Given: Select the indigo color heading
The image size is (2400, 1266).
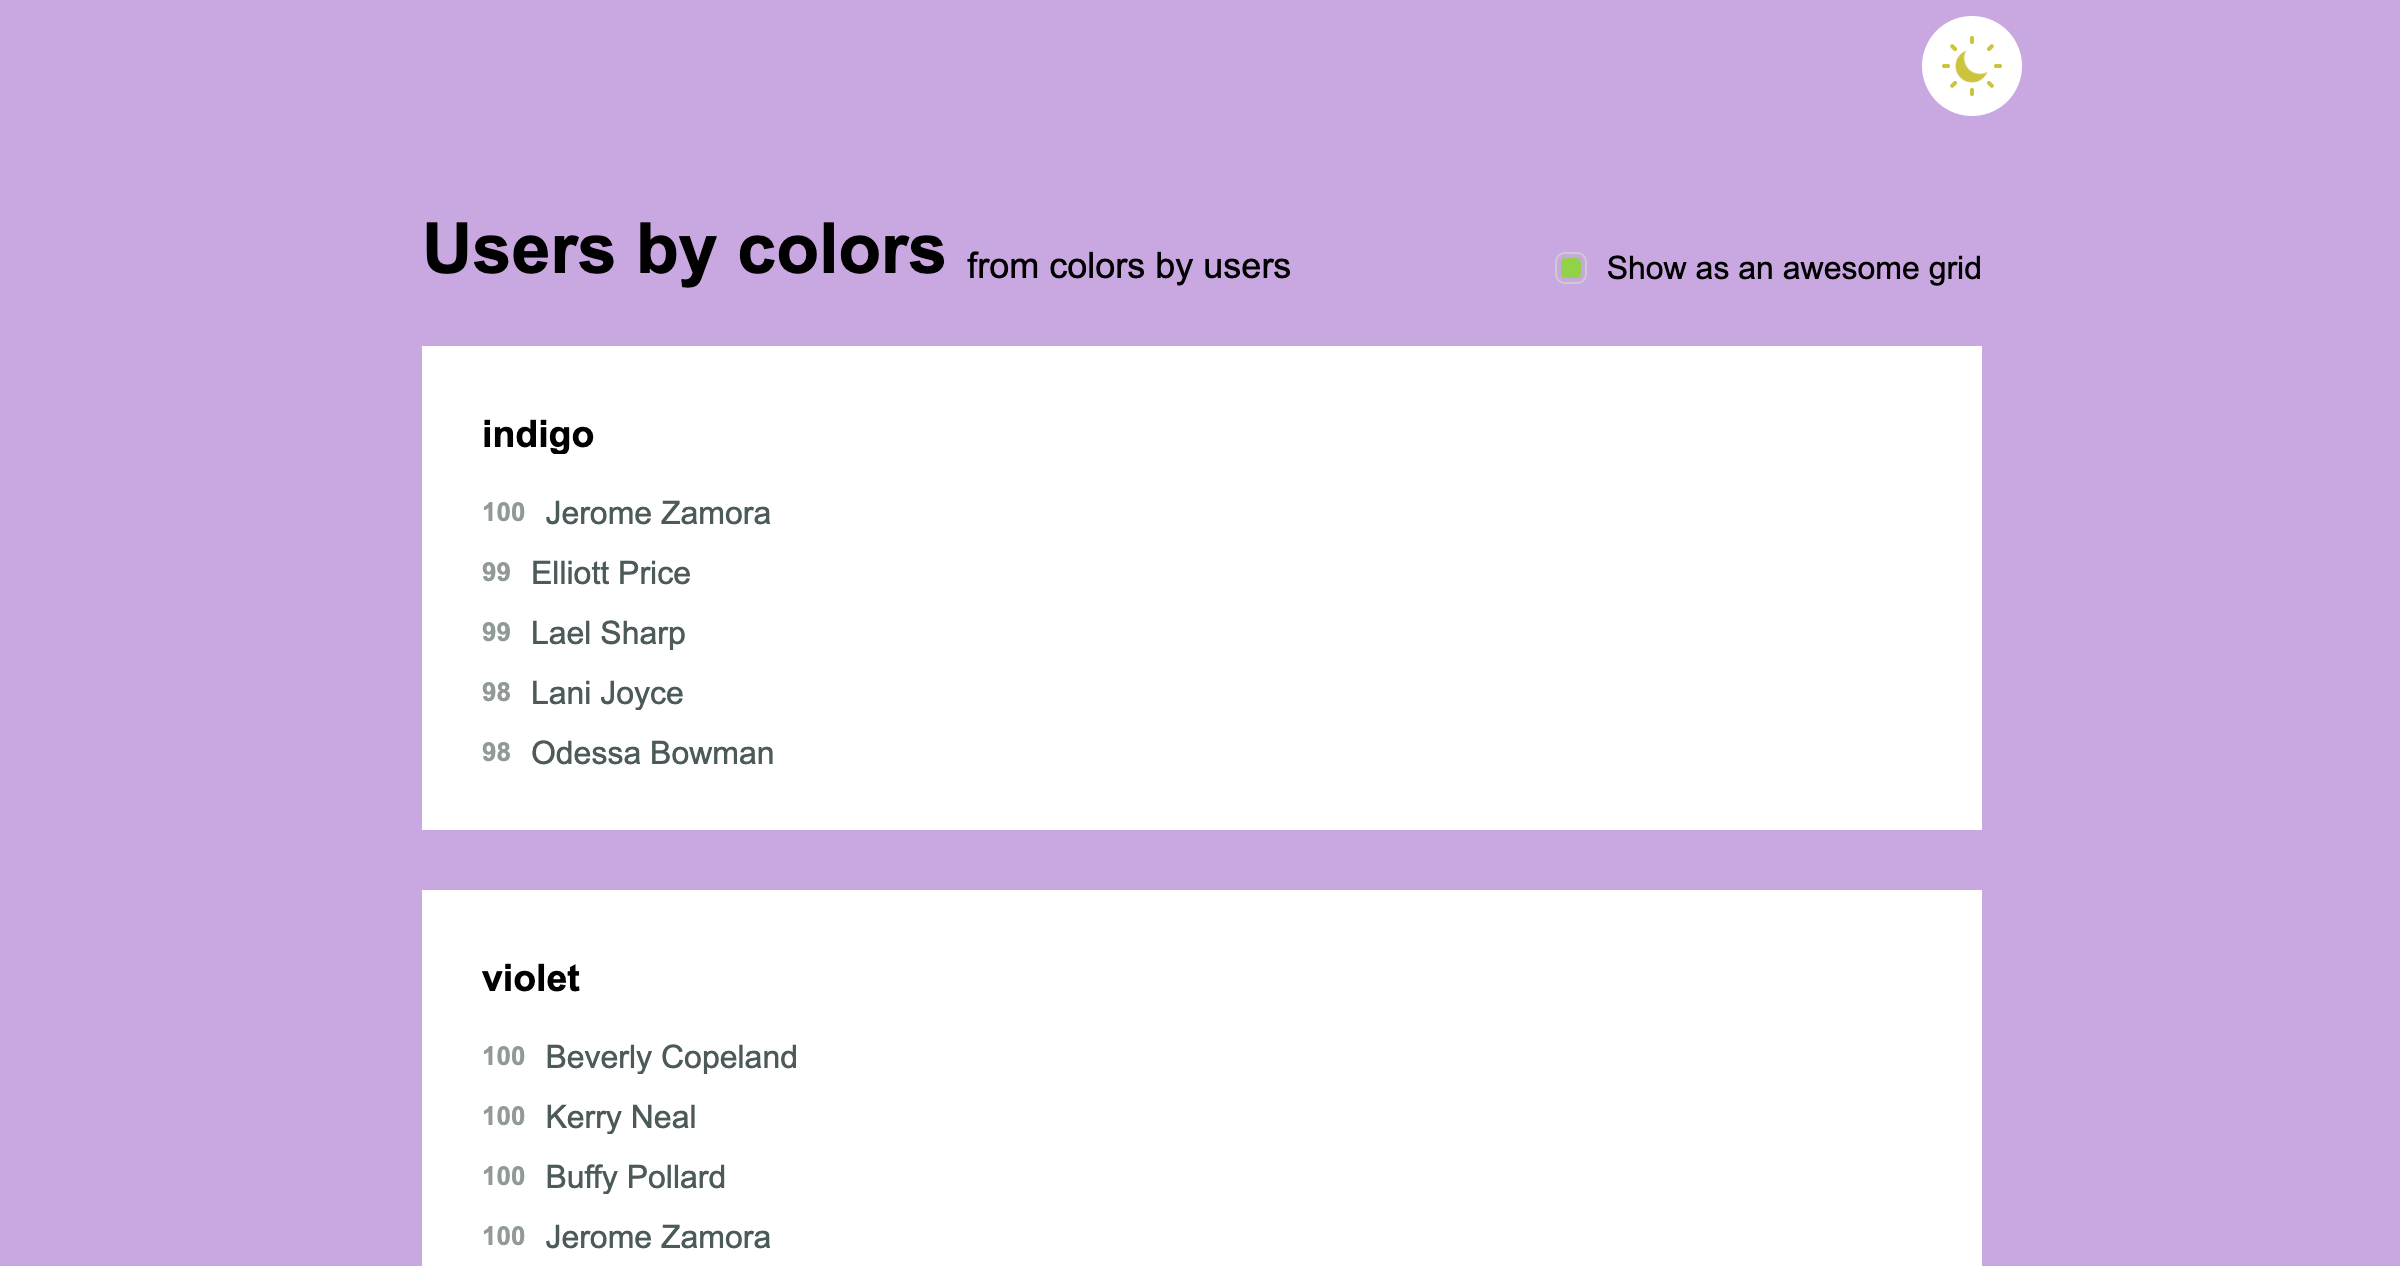Looking at the screenshot, I should (x=538, y=434).
